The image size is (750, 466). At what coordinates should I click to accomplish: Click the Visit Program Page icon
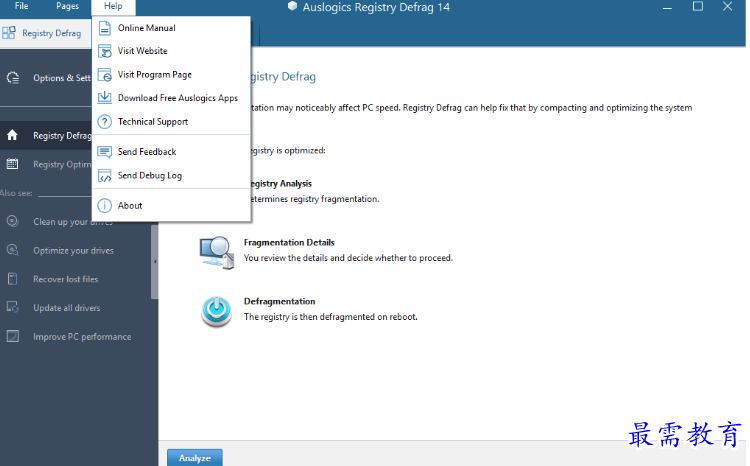click(104, 75)
